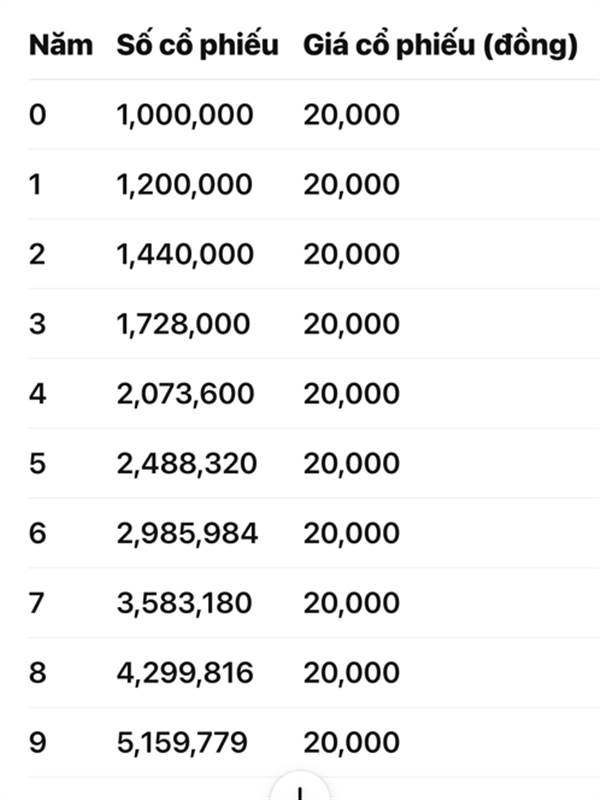Click the share count 1,200,000 cell
This screenshot has height=800, width=600.
(x=184, y=185)
